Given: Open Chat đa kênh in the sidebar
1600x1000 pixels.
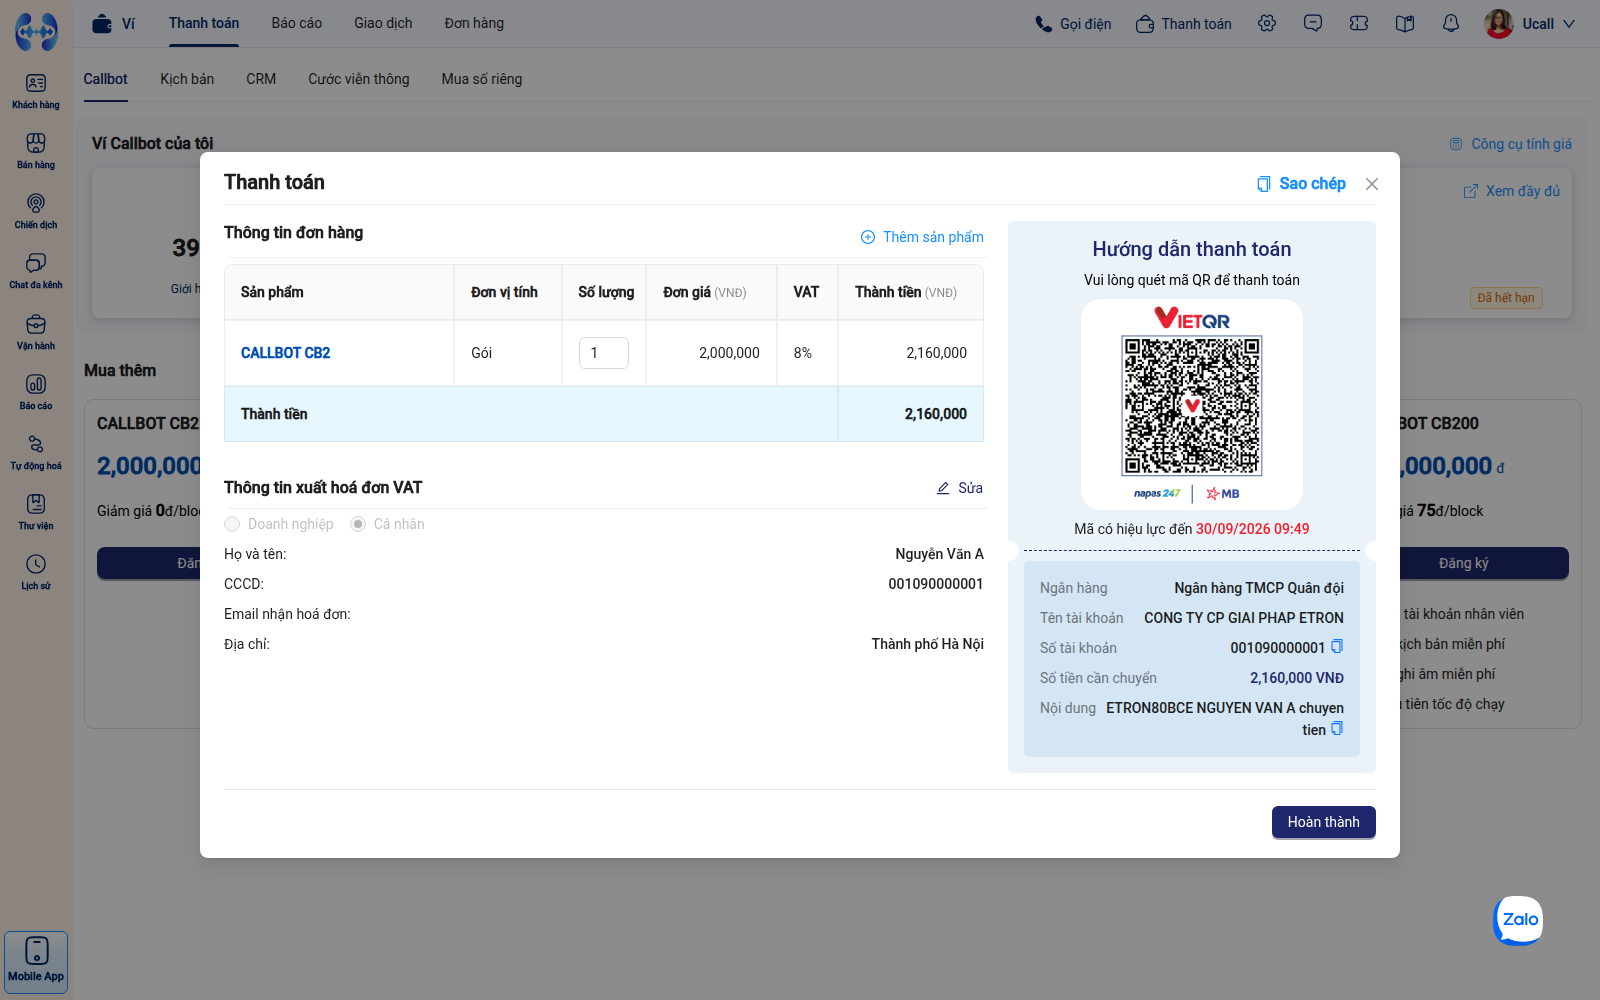Looking at the screenshot, I should click(36, 271).
